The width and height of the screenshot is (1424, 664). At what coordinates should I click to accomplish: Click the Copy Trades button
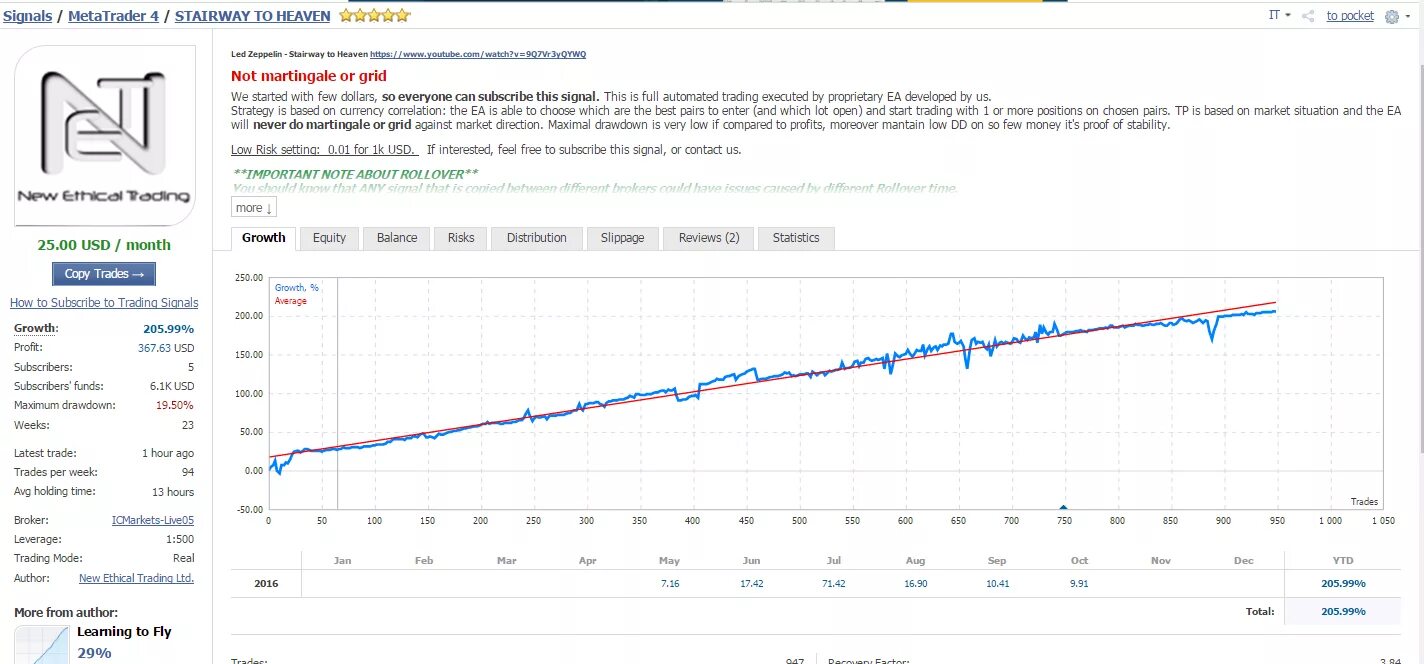[x=104, y=274]
